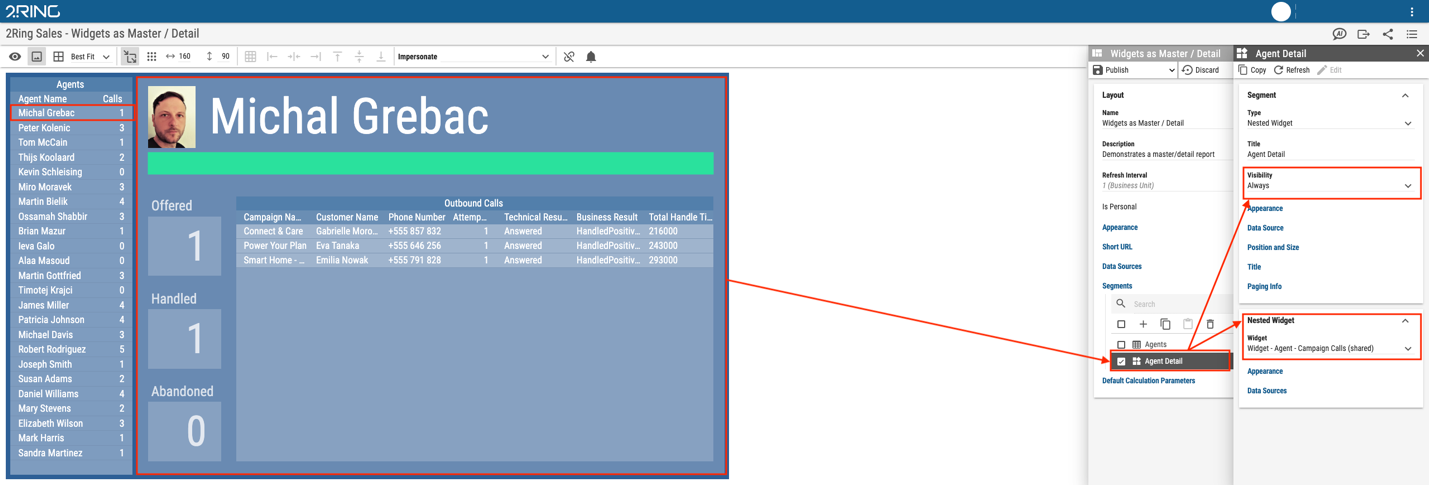Image resolution: width=1429 pixels, height=485 pixels.
Task: Check the Agents segment checkbox
Action: tap(1121, 344)
